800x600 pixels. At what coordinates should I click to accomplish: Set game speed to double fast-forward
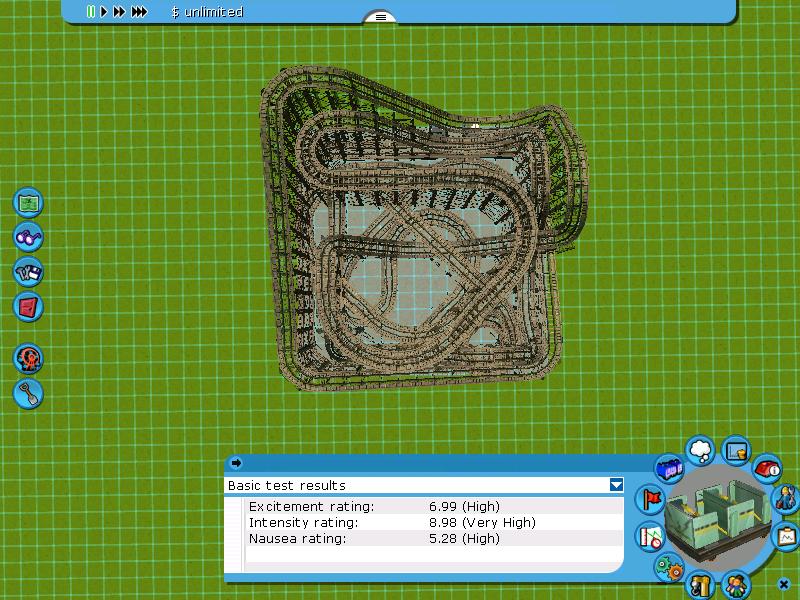[x=119, y=11]
